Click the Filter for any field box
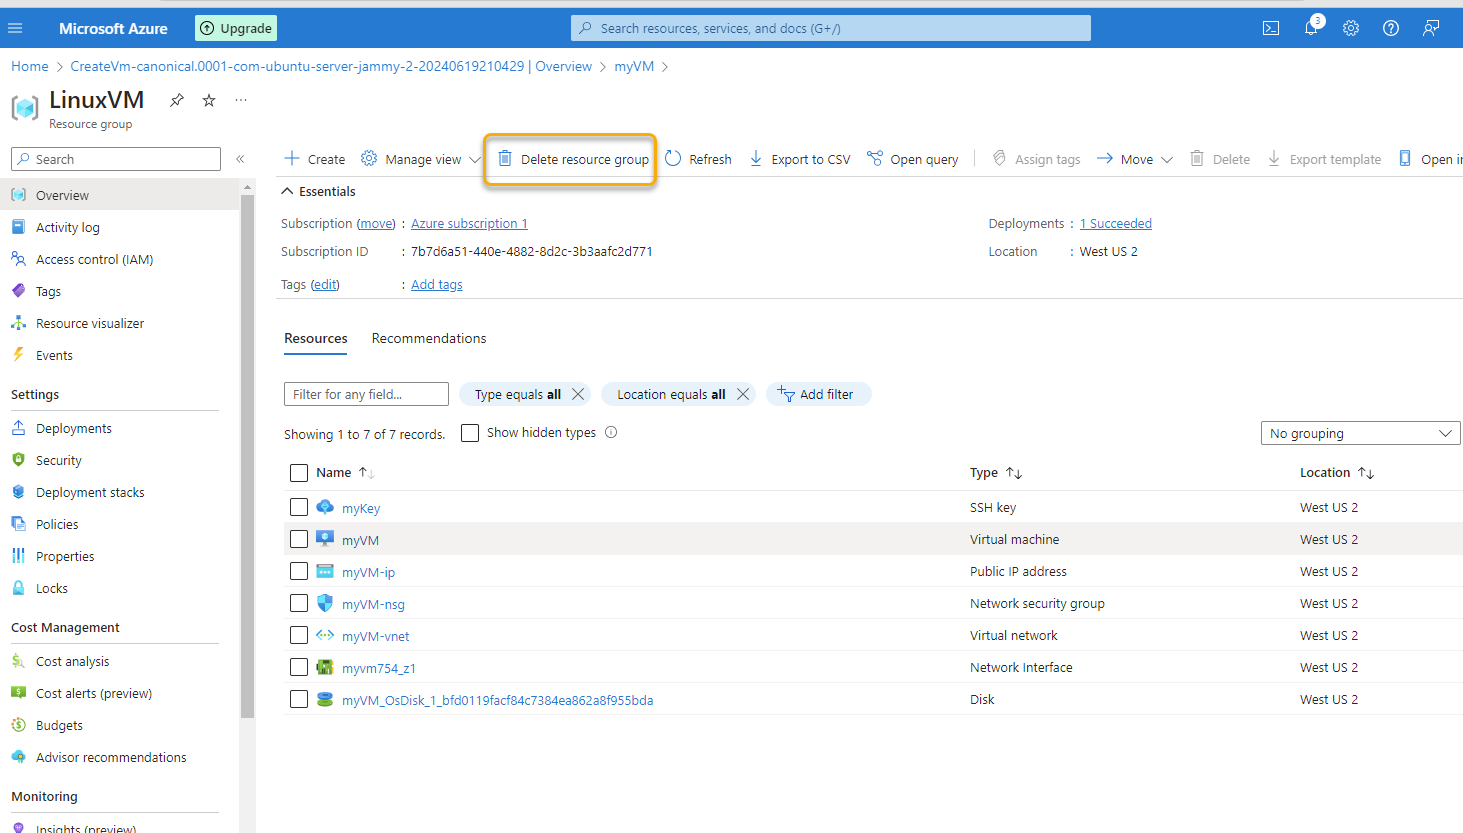Image resolution: width=1463 pixels, height=833 pixels. (366, 394)
